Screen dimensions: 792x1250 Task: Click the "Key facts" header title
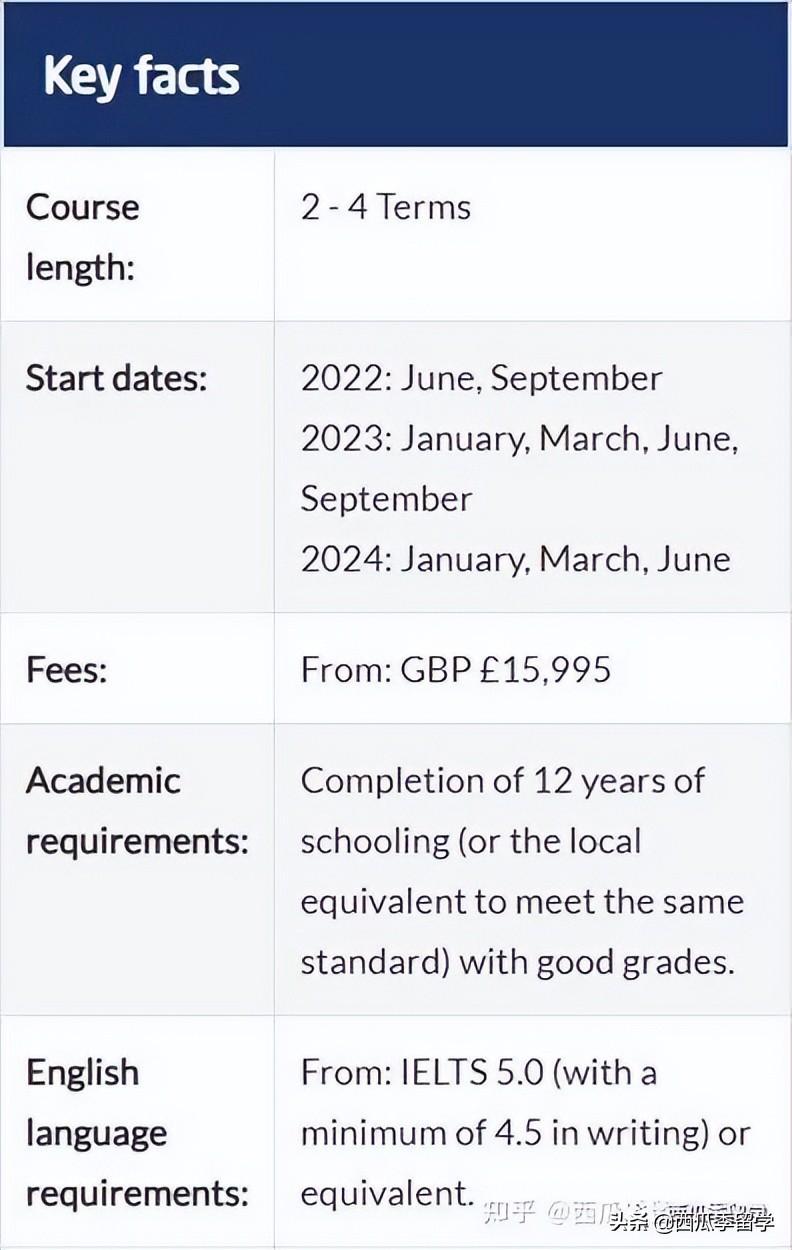[x=141, y=76]
